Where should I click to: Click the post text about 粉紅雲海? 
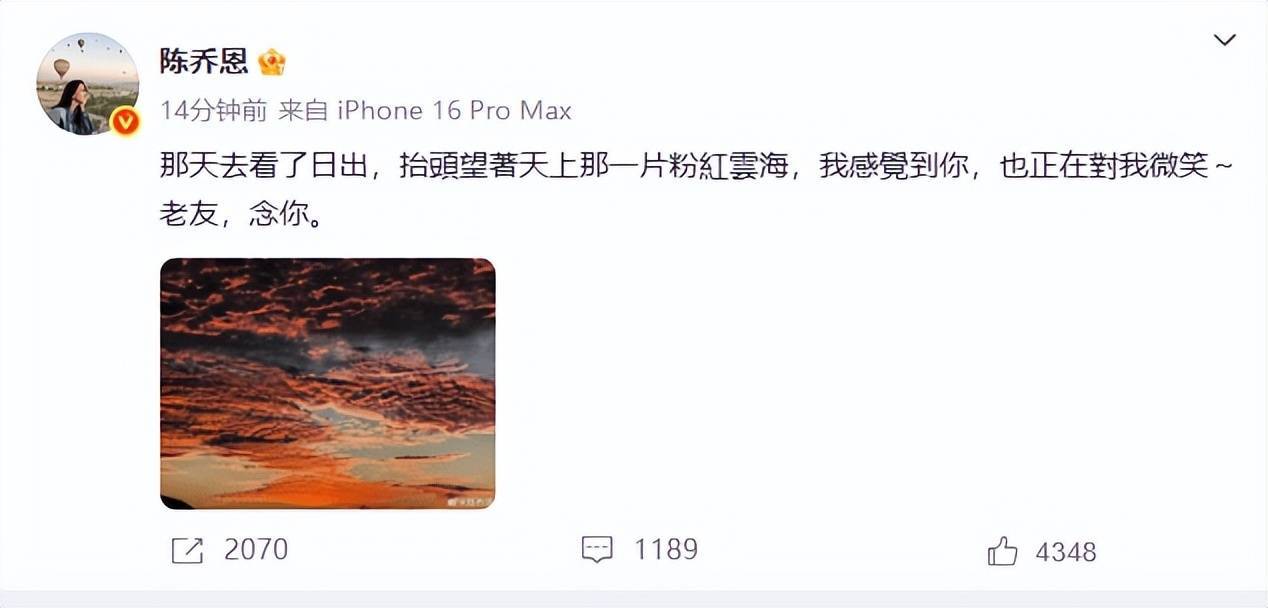click(699, 166)
